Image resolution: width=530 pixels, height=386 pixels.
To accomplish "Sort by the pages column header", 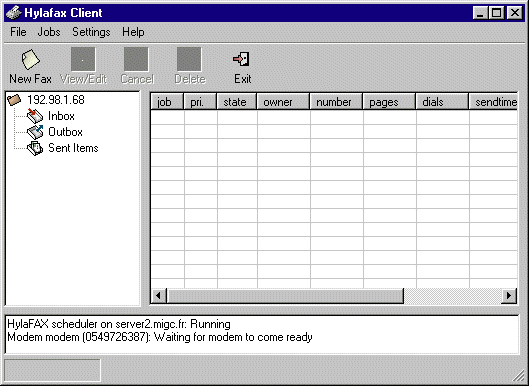I will [x=389, y=102].
